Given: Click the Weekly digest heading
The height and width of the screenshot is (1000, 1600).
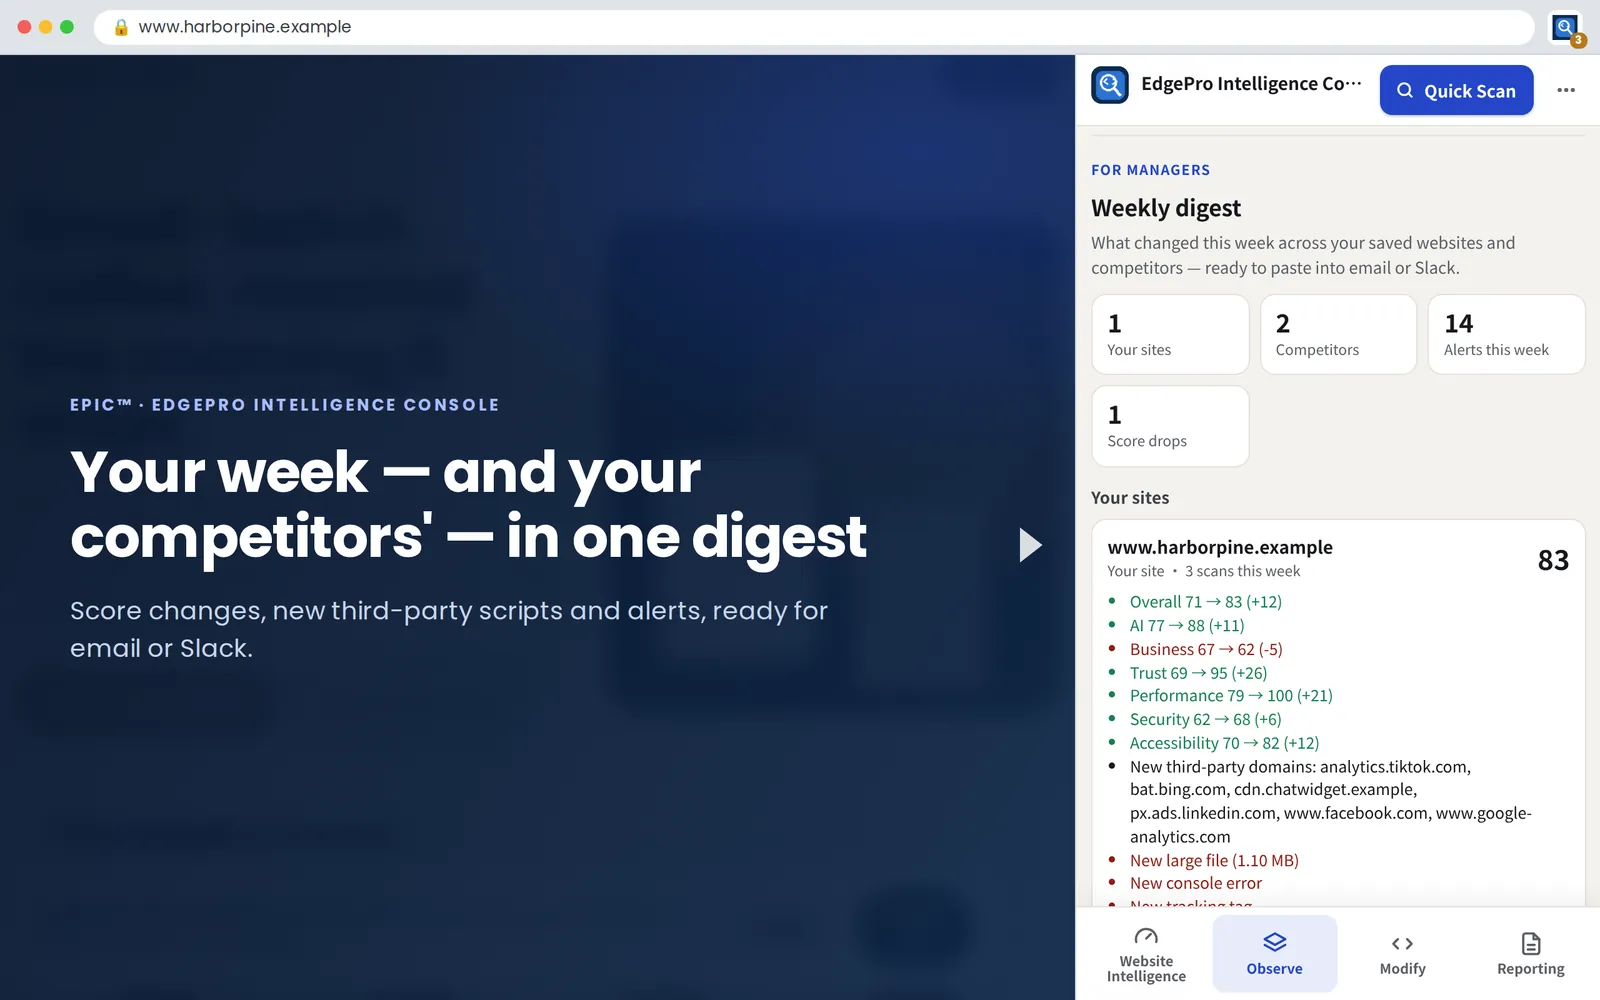Looking at the screenshot, I should tap(1166, 208).
